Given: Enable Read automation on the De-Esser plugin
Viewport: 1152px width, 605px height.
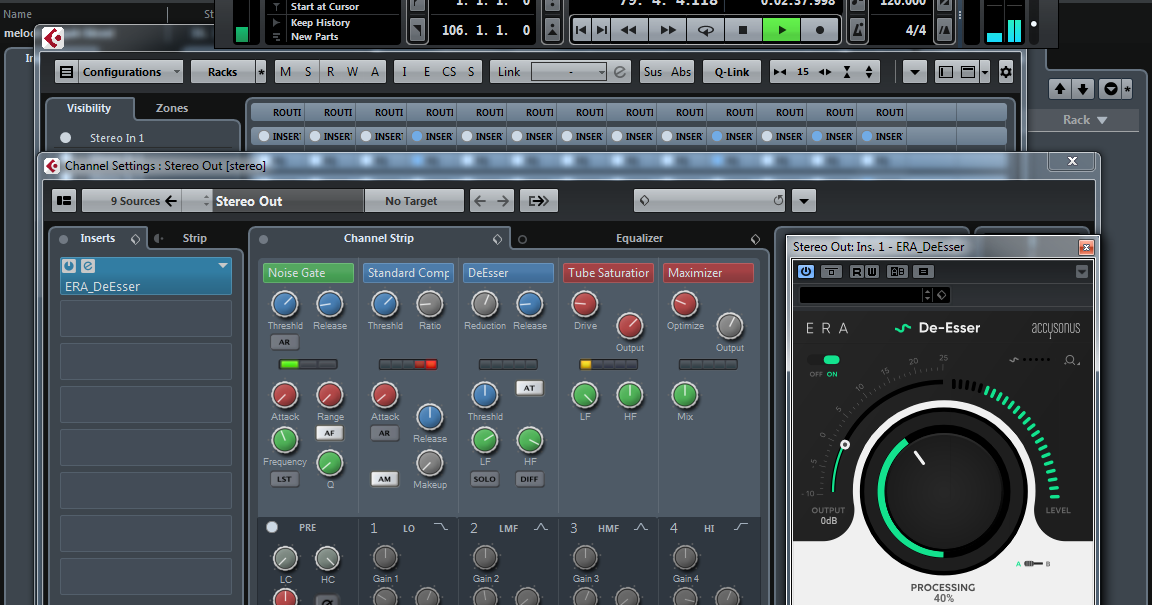Looking at the screenshot, I should tap(857, 271).
